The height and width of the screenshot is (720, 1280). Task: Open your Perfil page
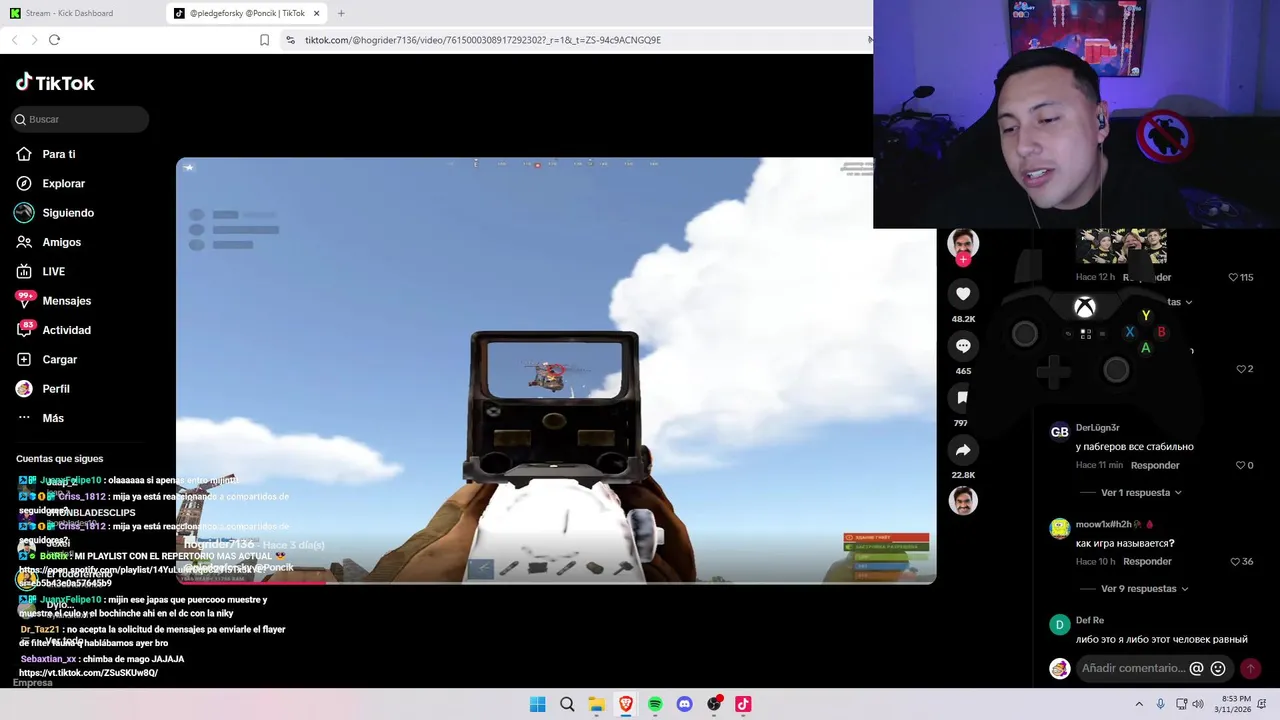42,388
